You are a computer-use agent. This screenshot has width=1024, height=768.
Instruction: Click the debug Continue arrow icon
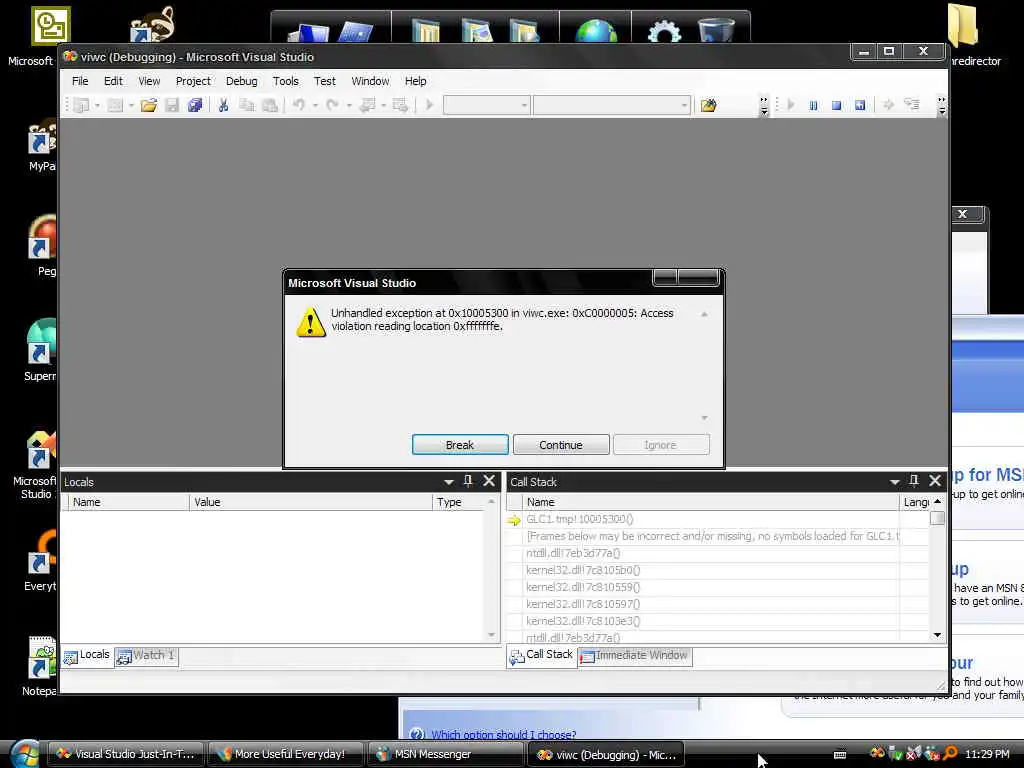click(x=791, y=105)
